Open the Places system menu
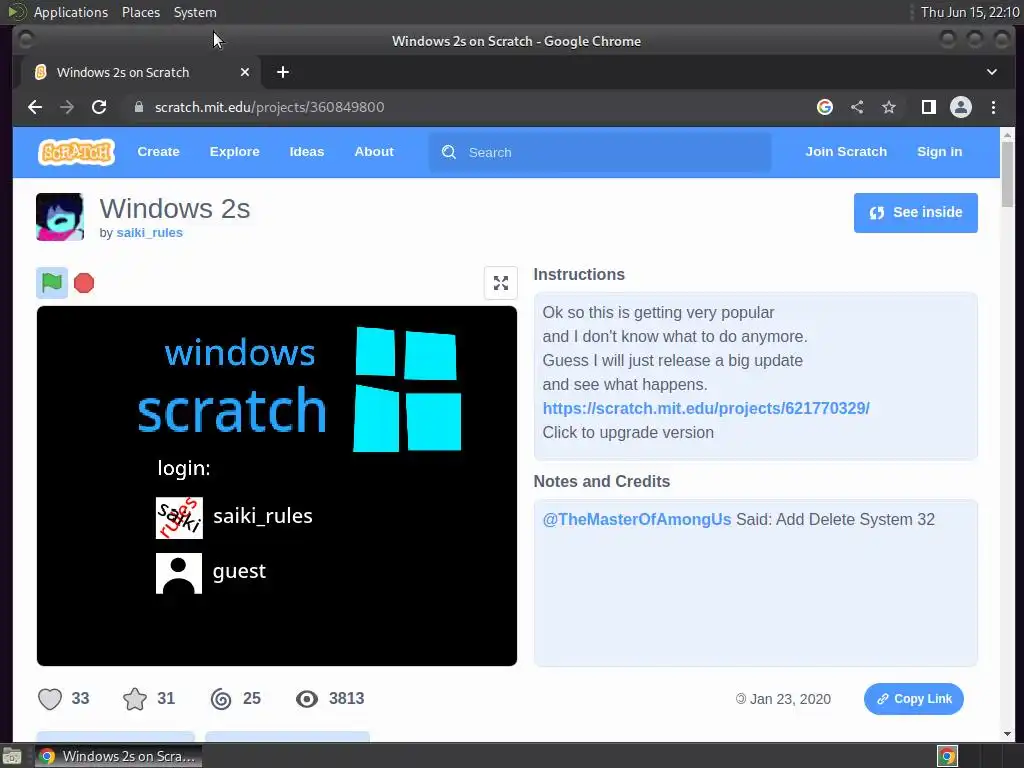This screenshot has height=768, width=1024. coord(140,12)
